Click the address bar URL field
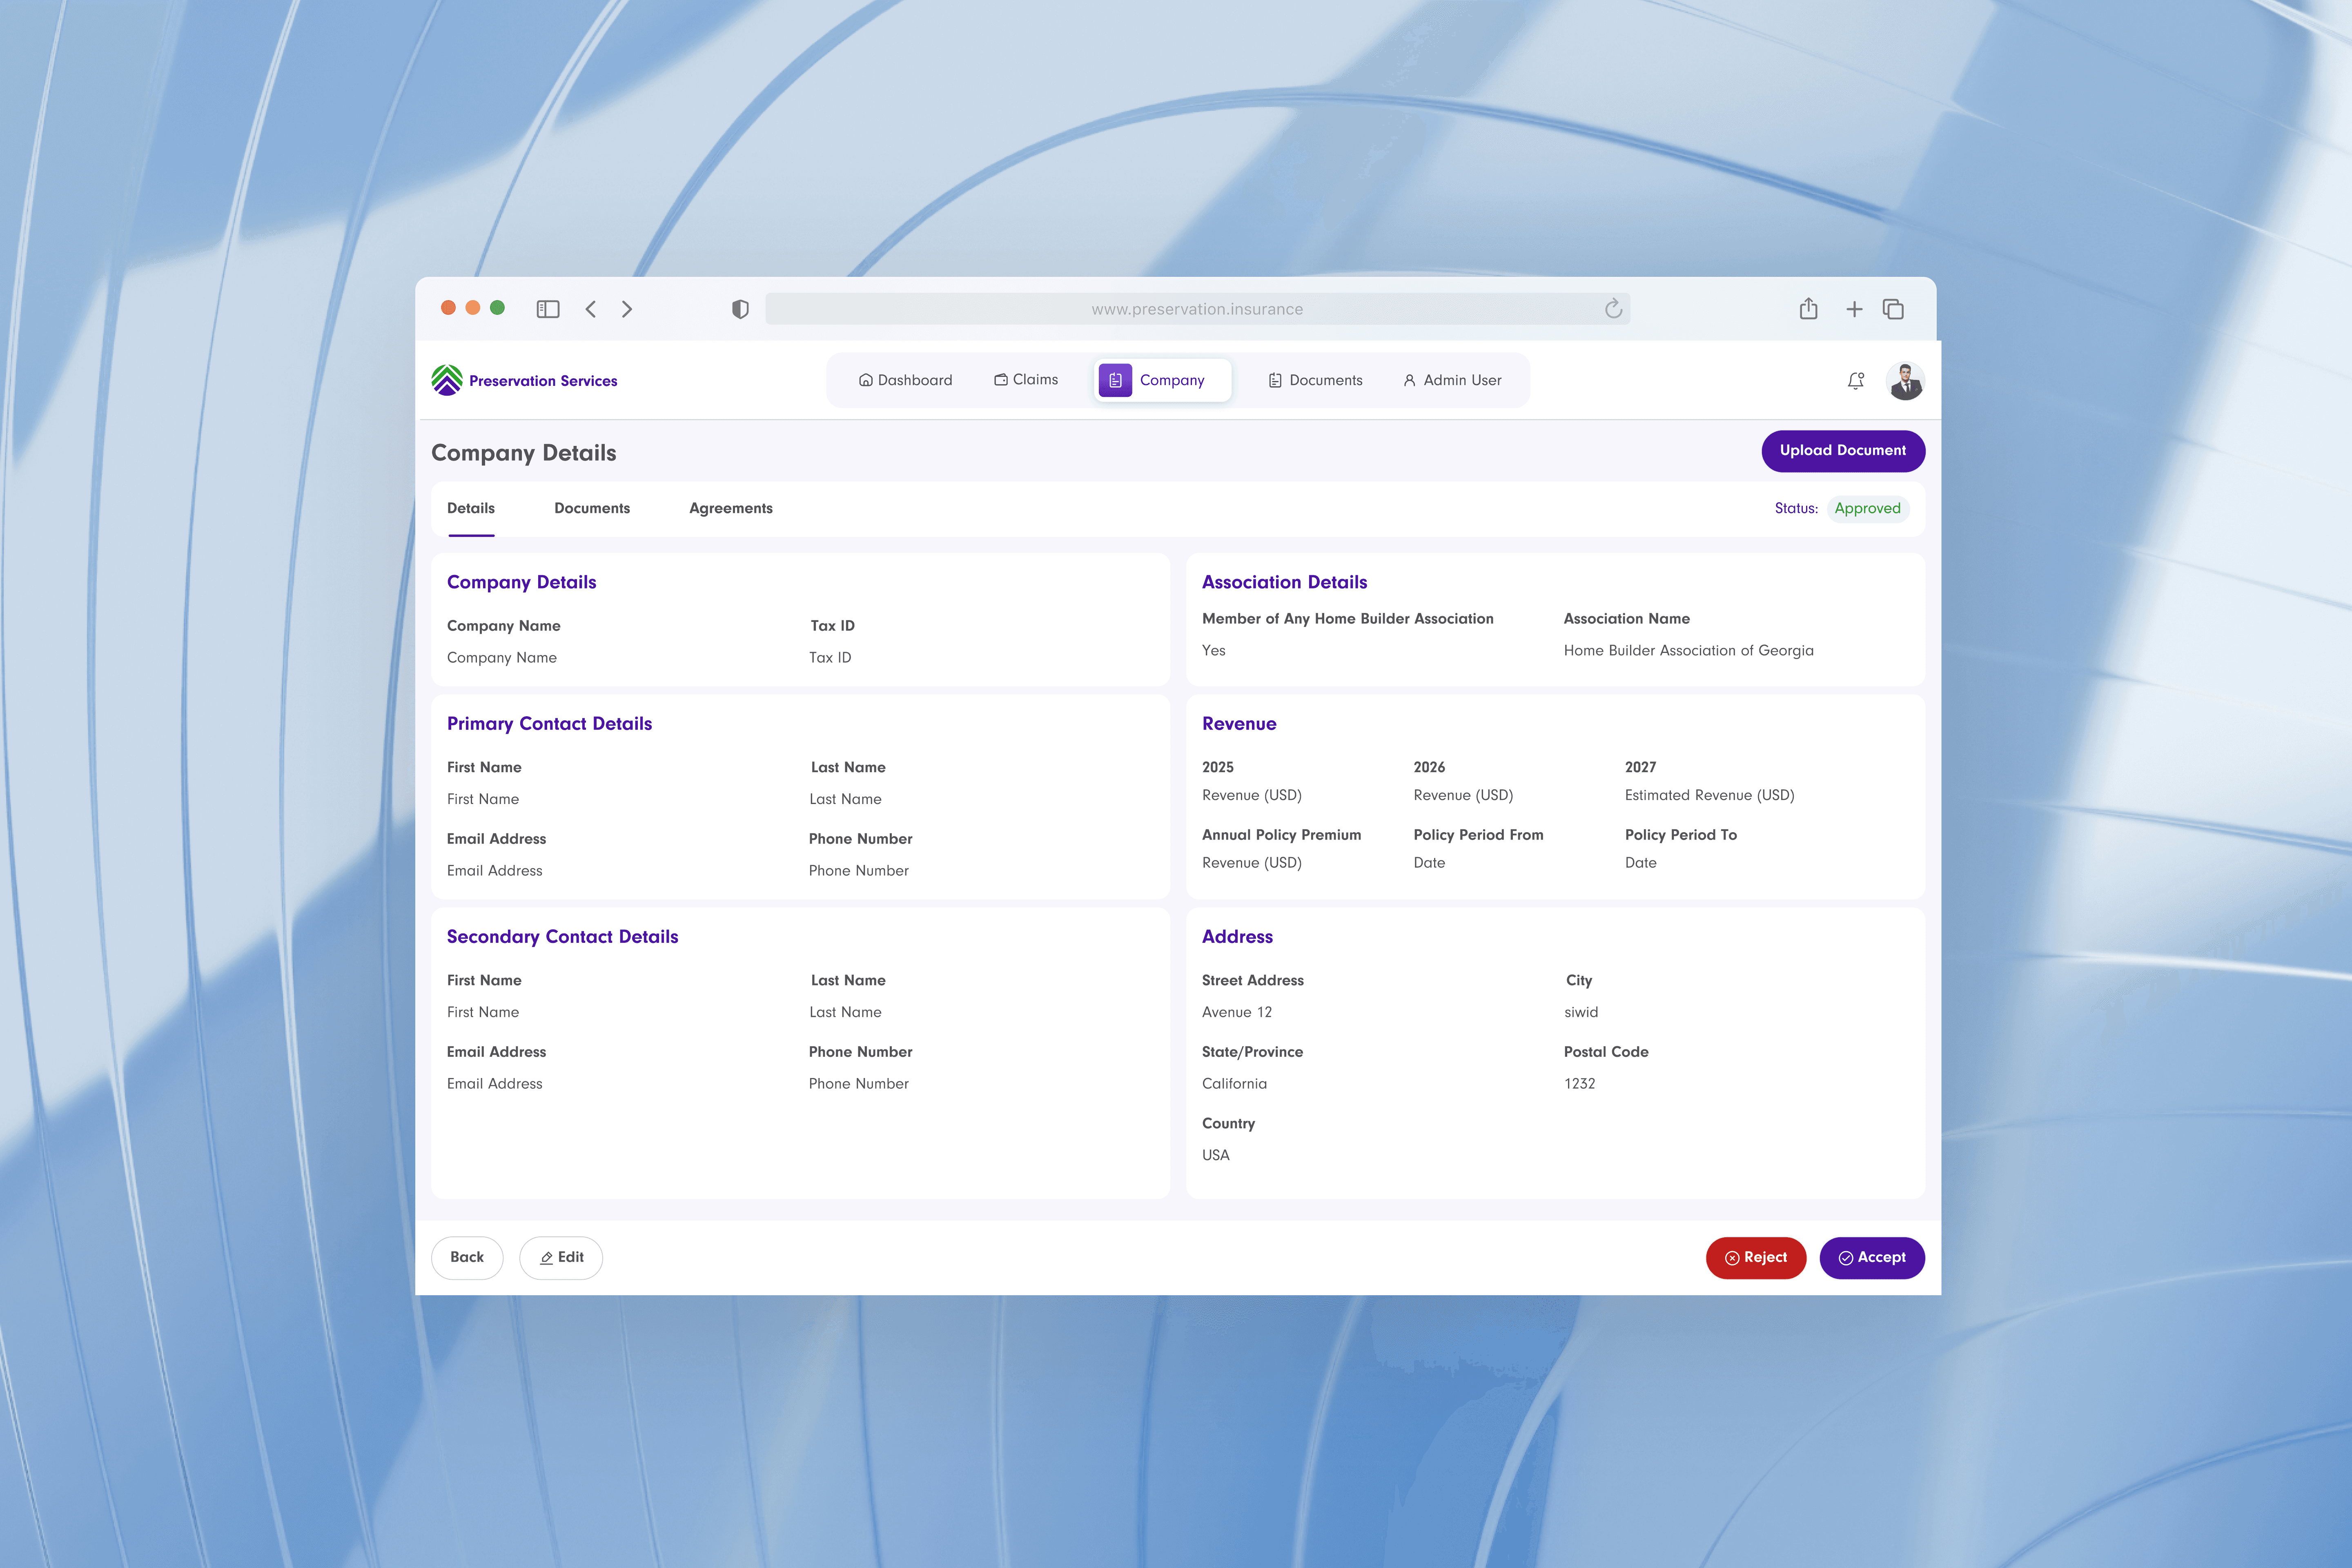 coord(1196,309)
